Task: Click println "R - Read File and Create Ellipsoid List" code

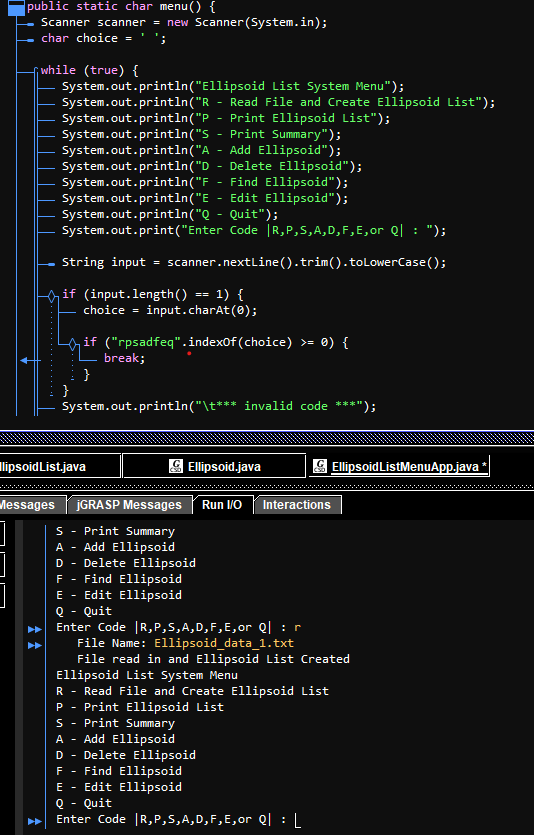Action: point(278,102)
